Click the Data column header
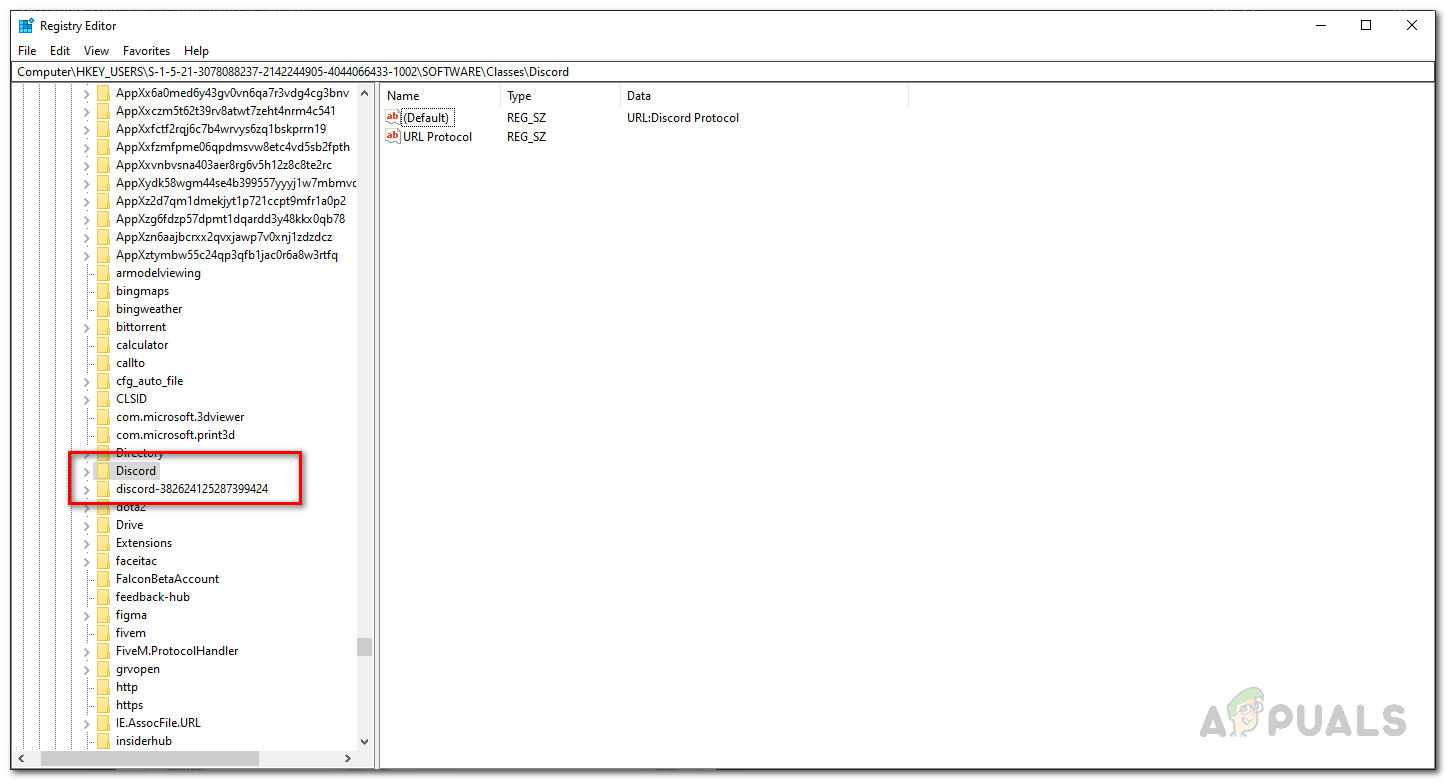Image resolution: width=1447 pixels, height=781 pixels. tap(764, 96)
